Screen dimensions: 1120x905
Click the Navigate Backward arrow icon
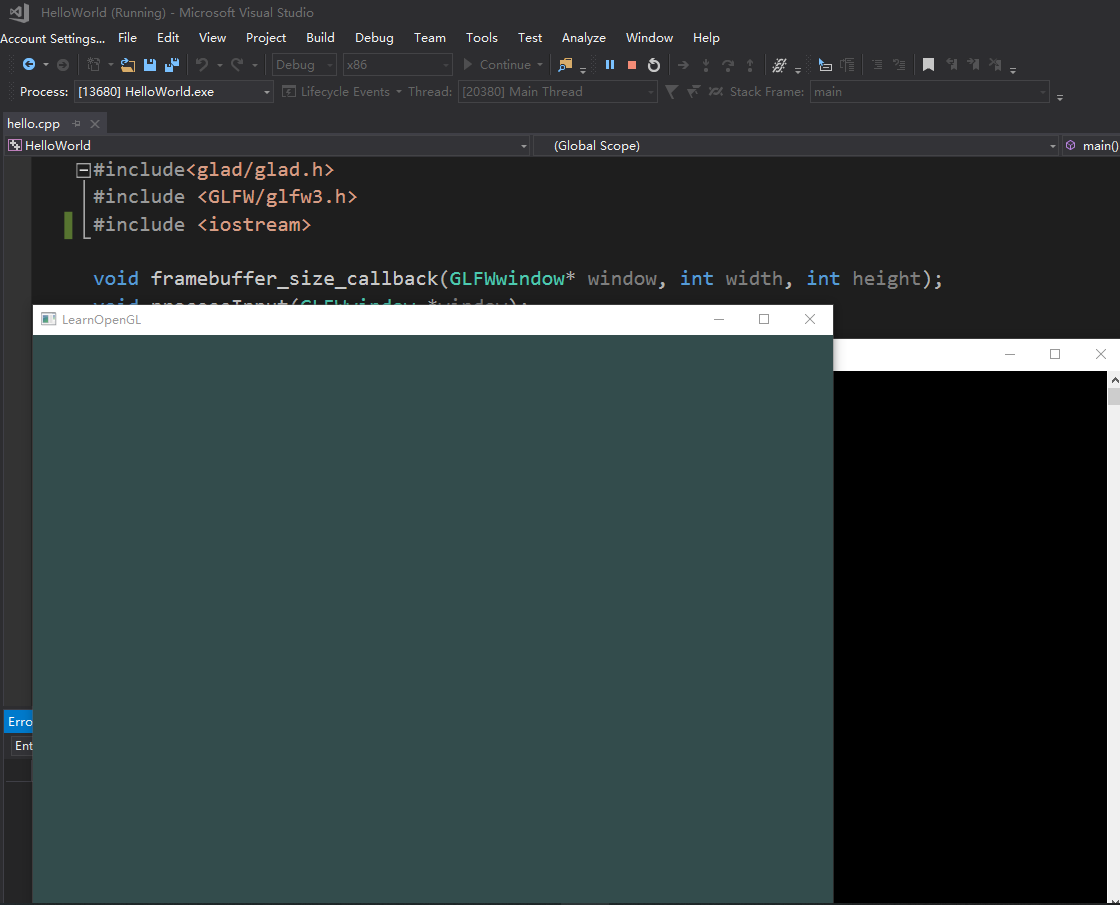pyautogui.click(x=28, y=65)
